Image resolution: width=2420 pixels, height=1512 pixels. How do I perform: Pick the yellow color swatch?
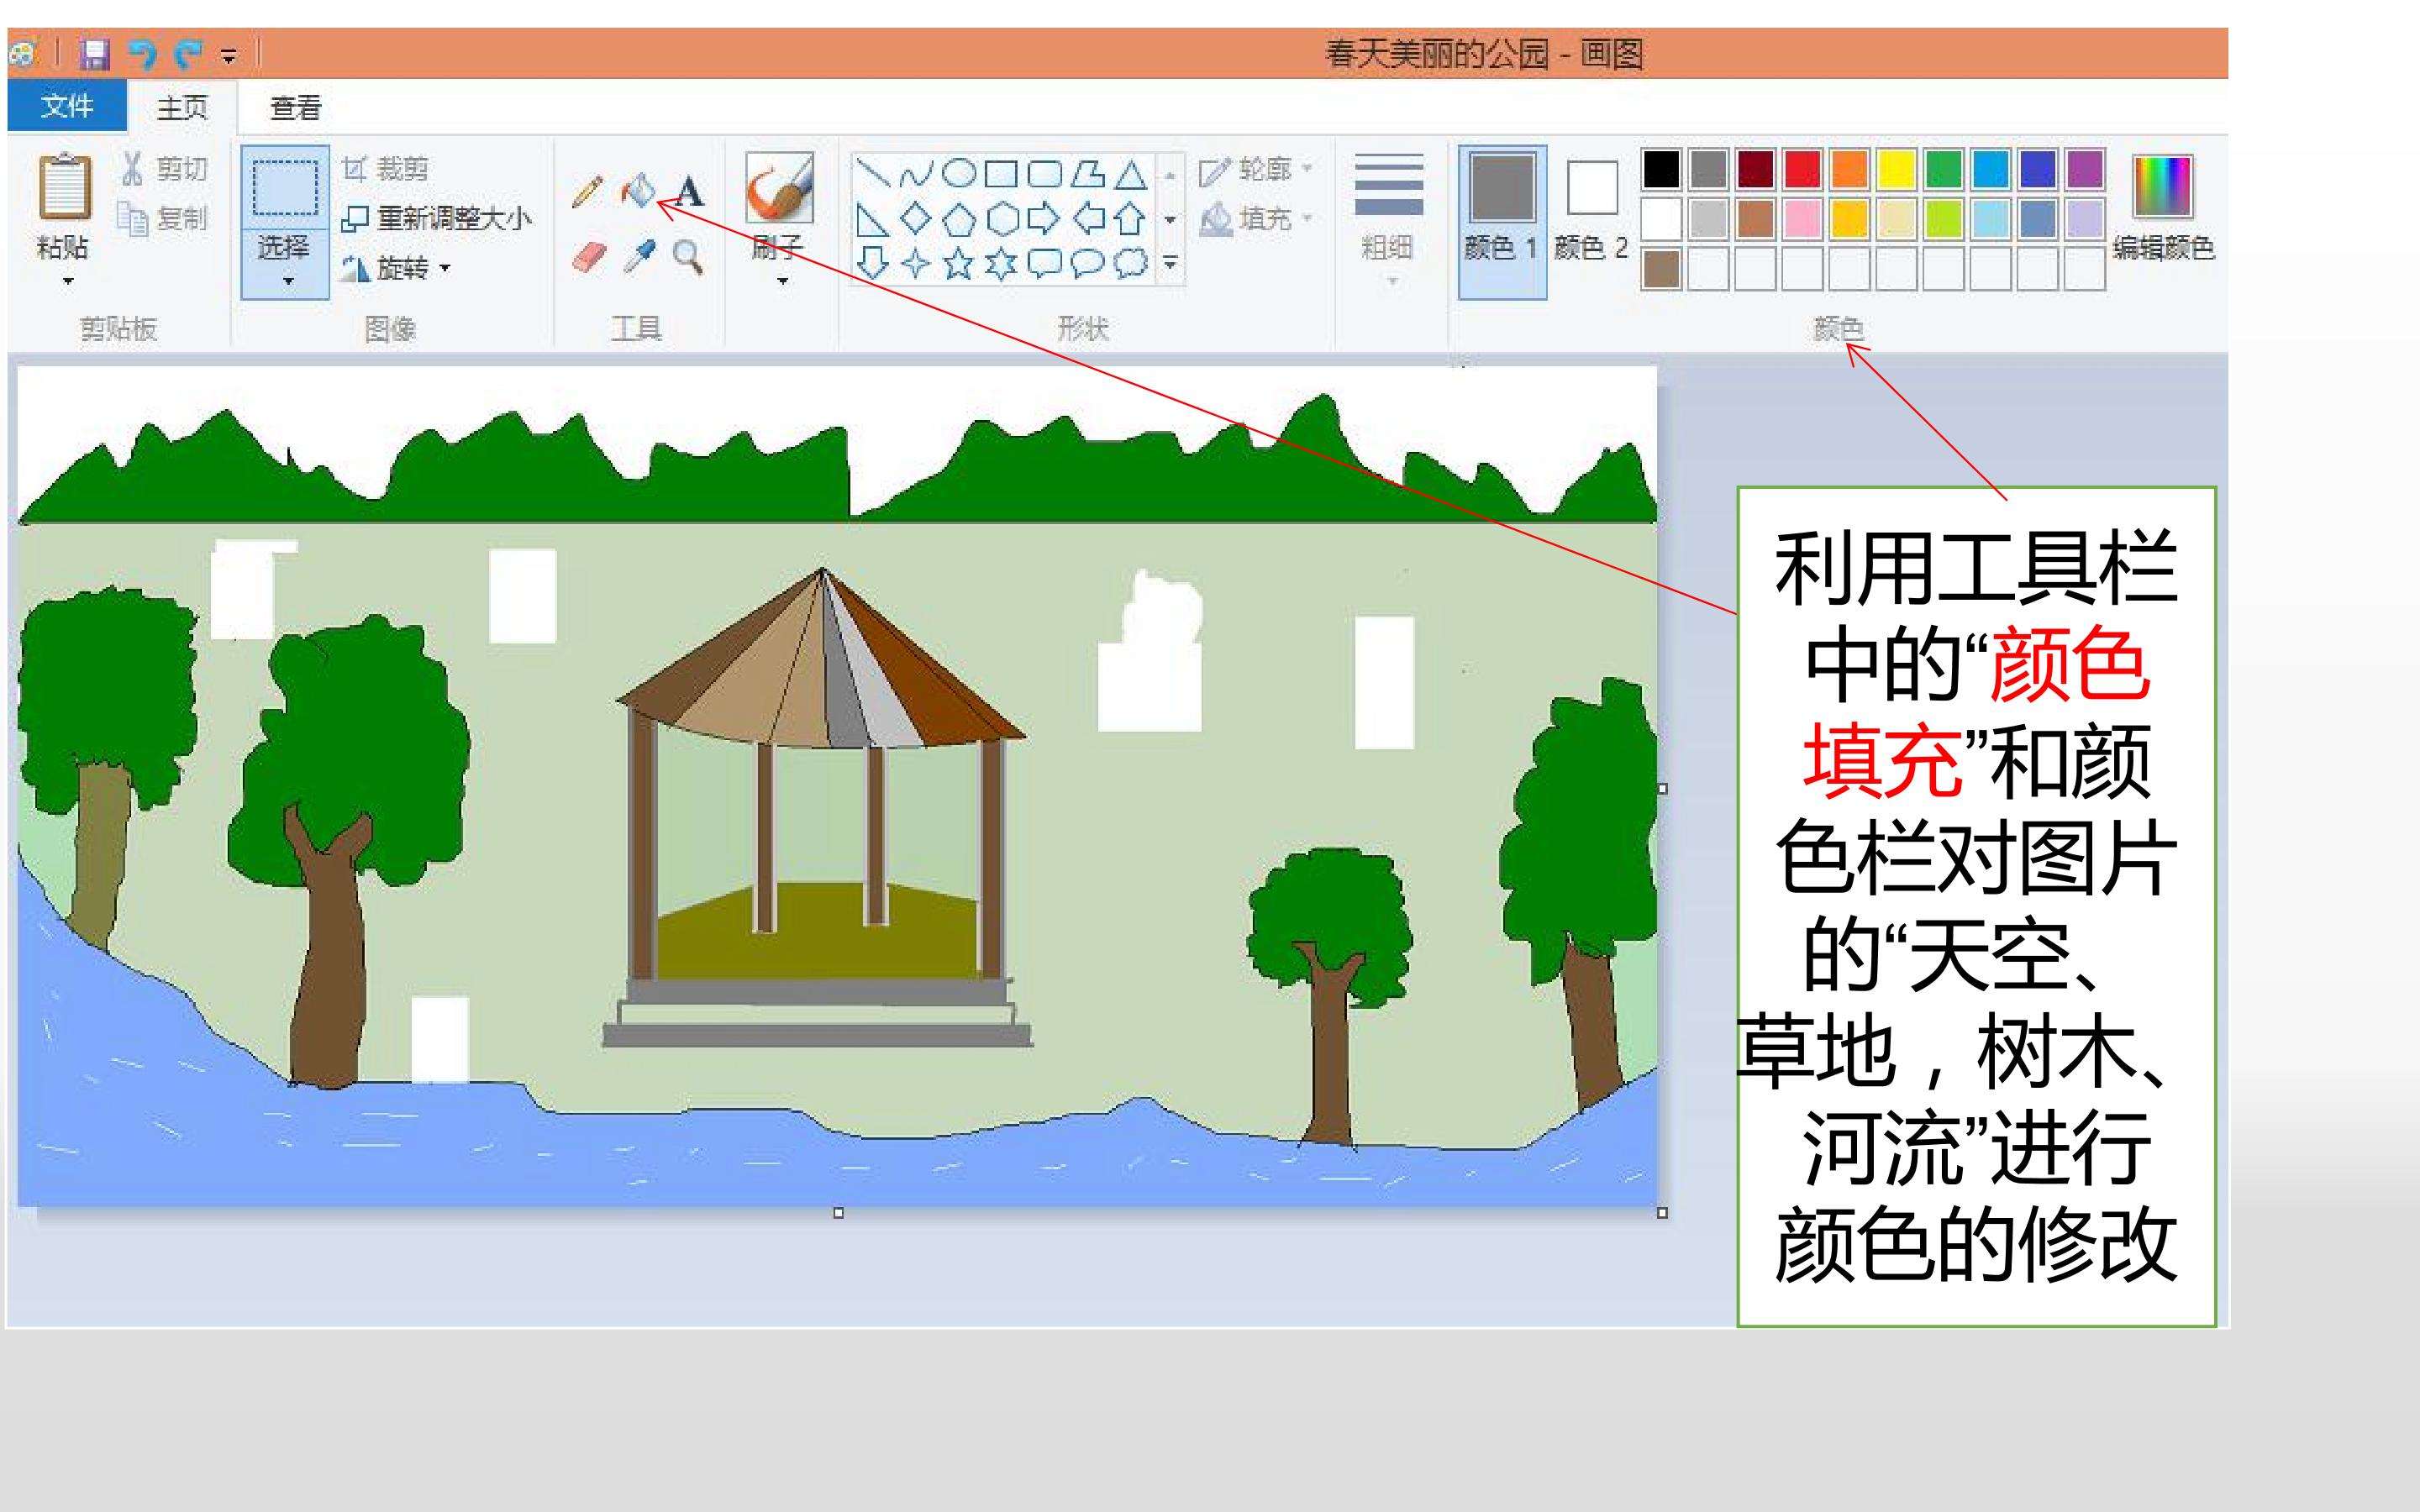(1896, 170)
